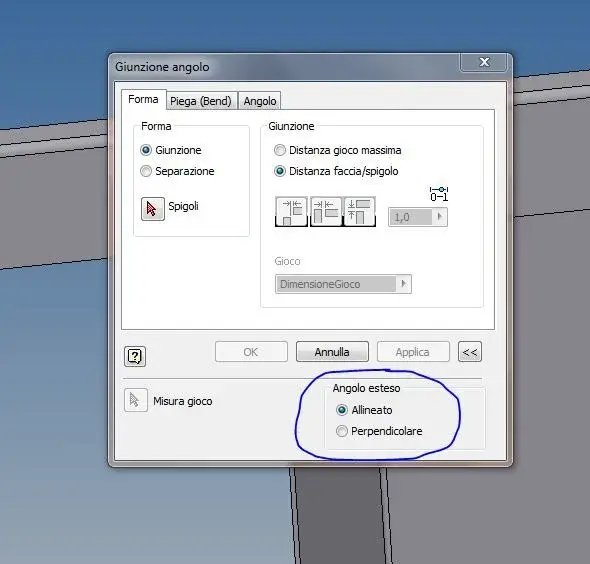Click the Spigoli edge selection arrow icon
This screenshot has width=590, height=564.
pos(152,209)
